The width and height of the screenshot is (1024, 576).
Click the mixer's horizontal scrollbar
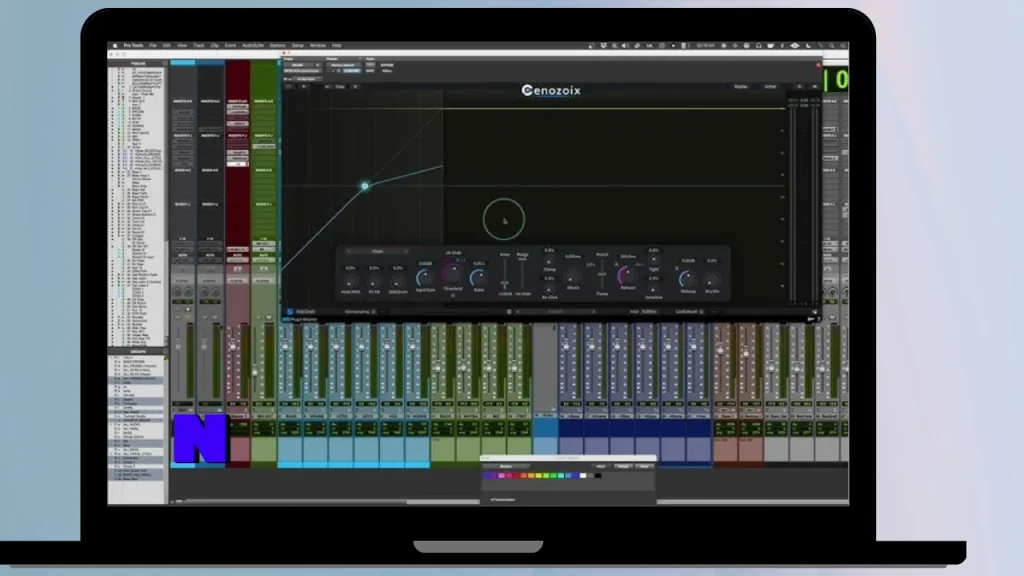pos(295,502)
